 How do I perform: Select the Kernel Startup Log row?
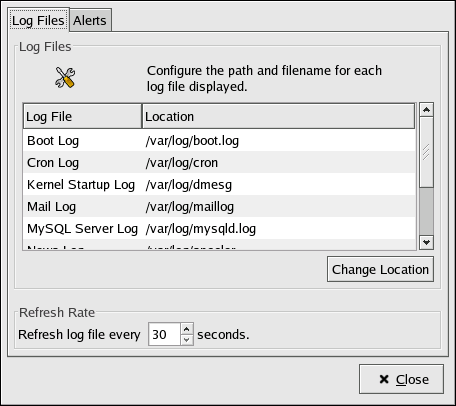[219, 184]
